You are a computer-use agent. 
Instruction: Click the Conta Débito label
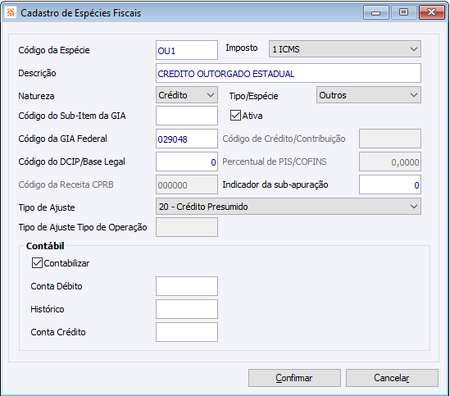56,286
